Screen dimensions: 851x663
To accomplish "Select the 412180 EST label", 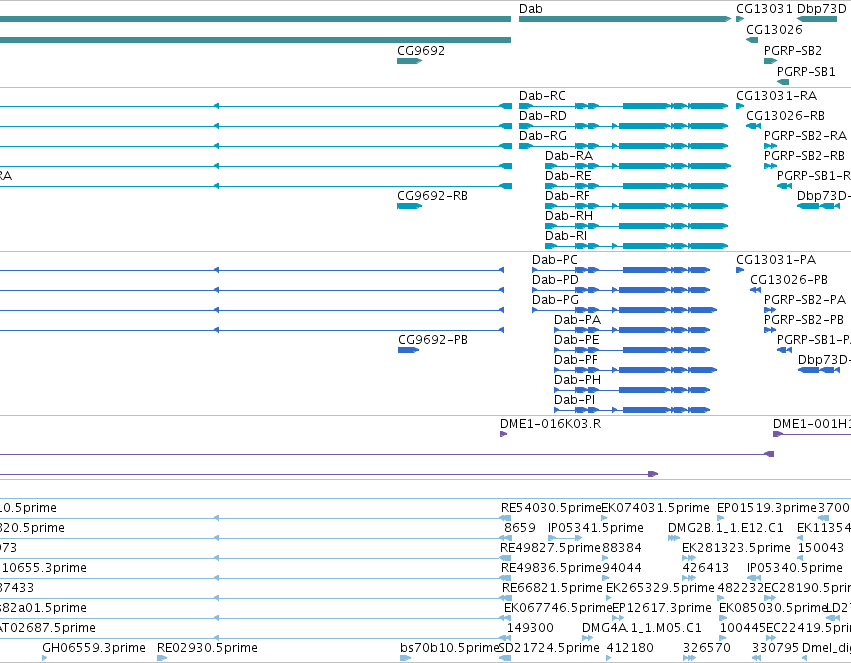I will coord(630,648).
